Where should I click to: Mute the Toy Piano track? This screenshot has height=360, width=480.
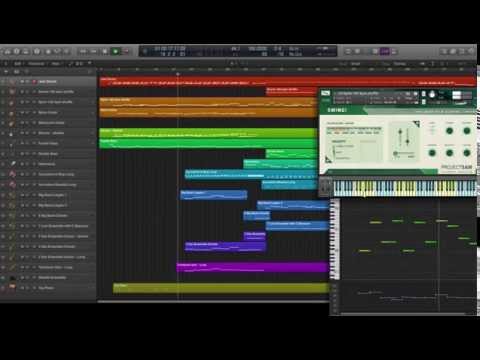(22, 288)
